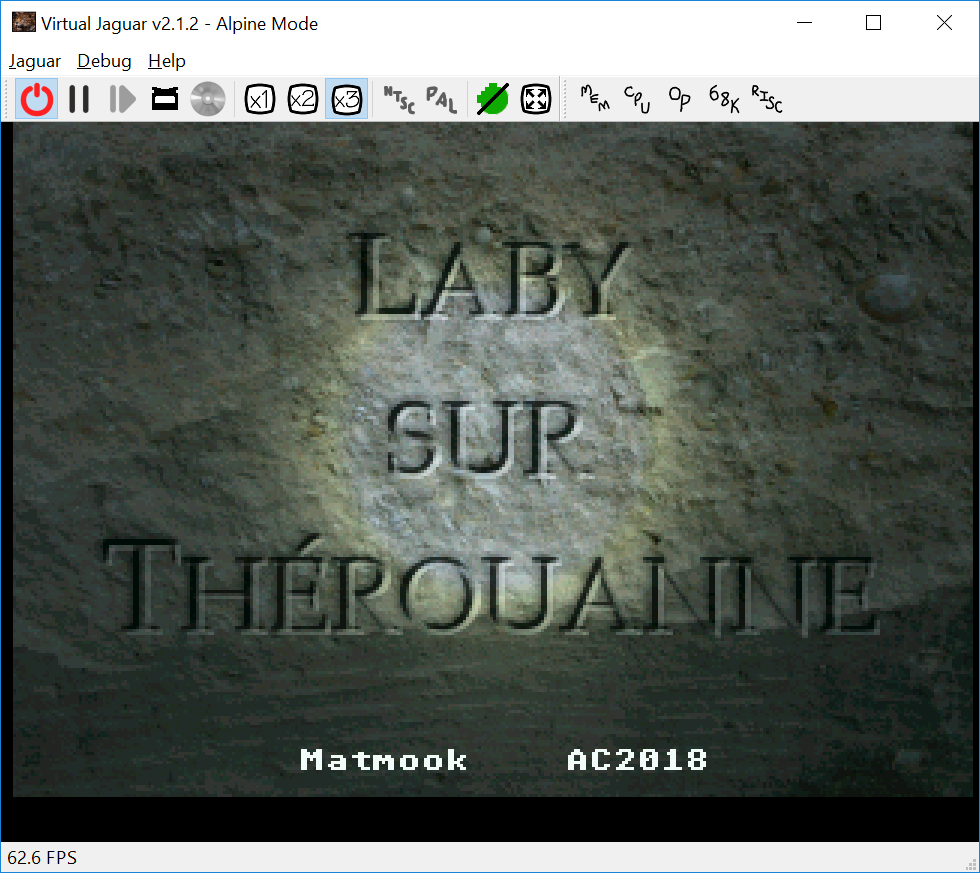Click the green crossed-out blur icon
Image resolution: width=980 pixels, height=873 pixels.
pyautogui.click(x=492, y=99)
